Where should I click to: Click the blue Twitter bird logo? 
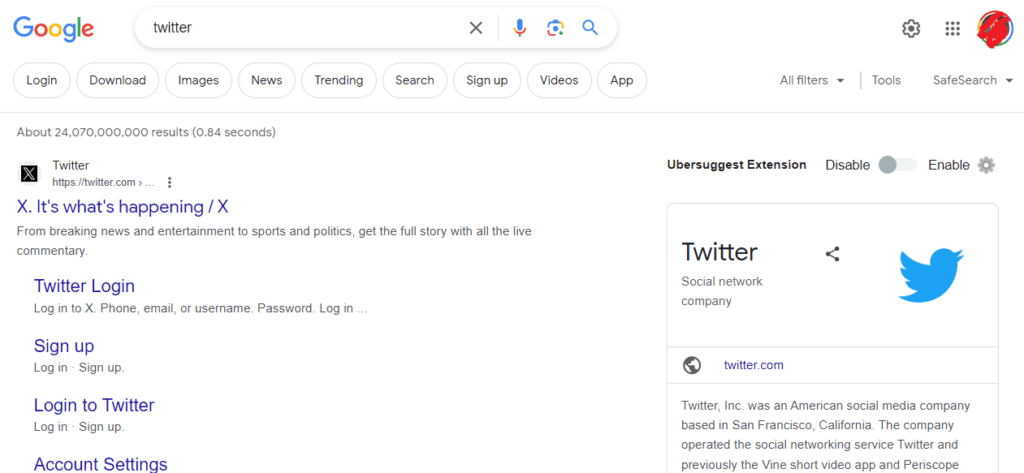tap(931, 274)
